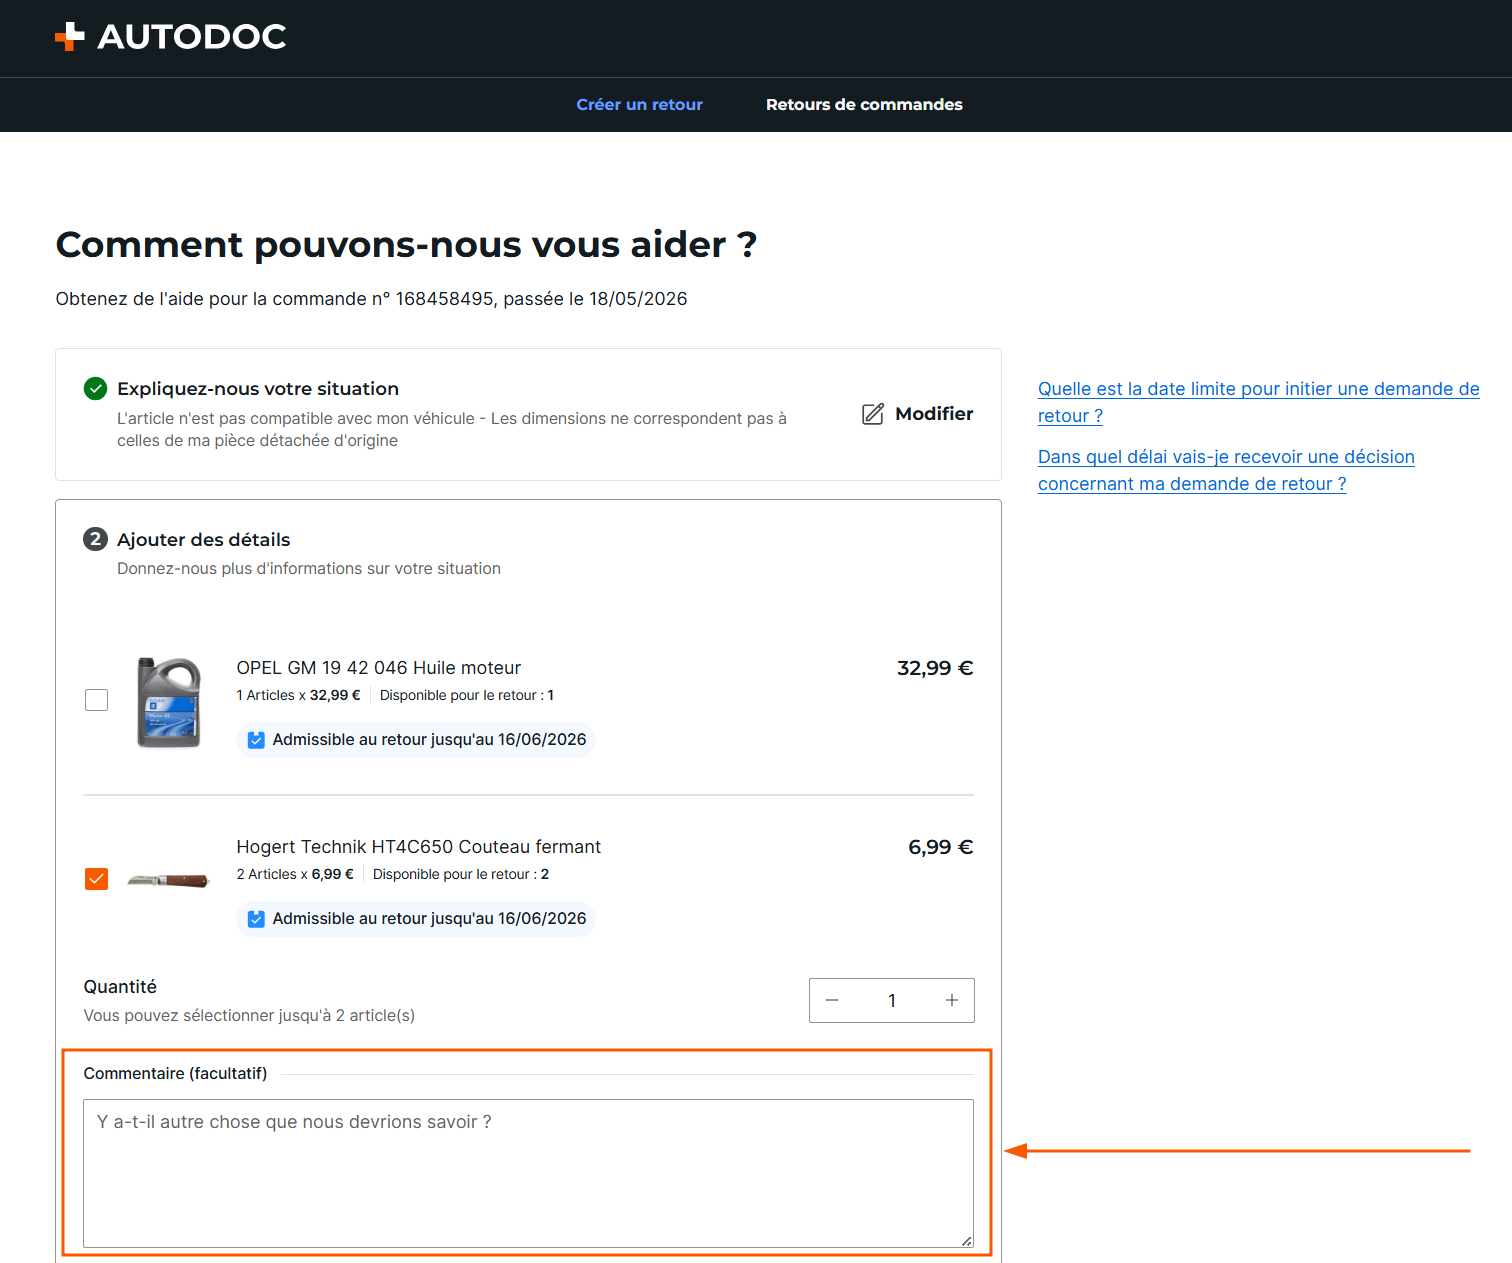Click the Expliquez-nous votre situation heading
The image size is (1512, 1263).
click(258, 389)
